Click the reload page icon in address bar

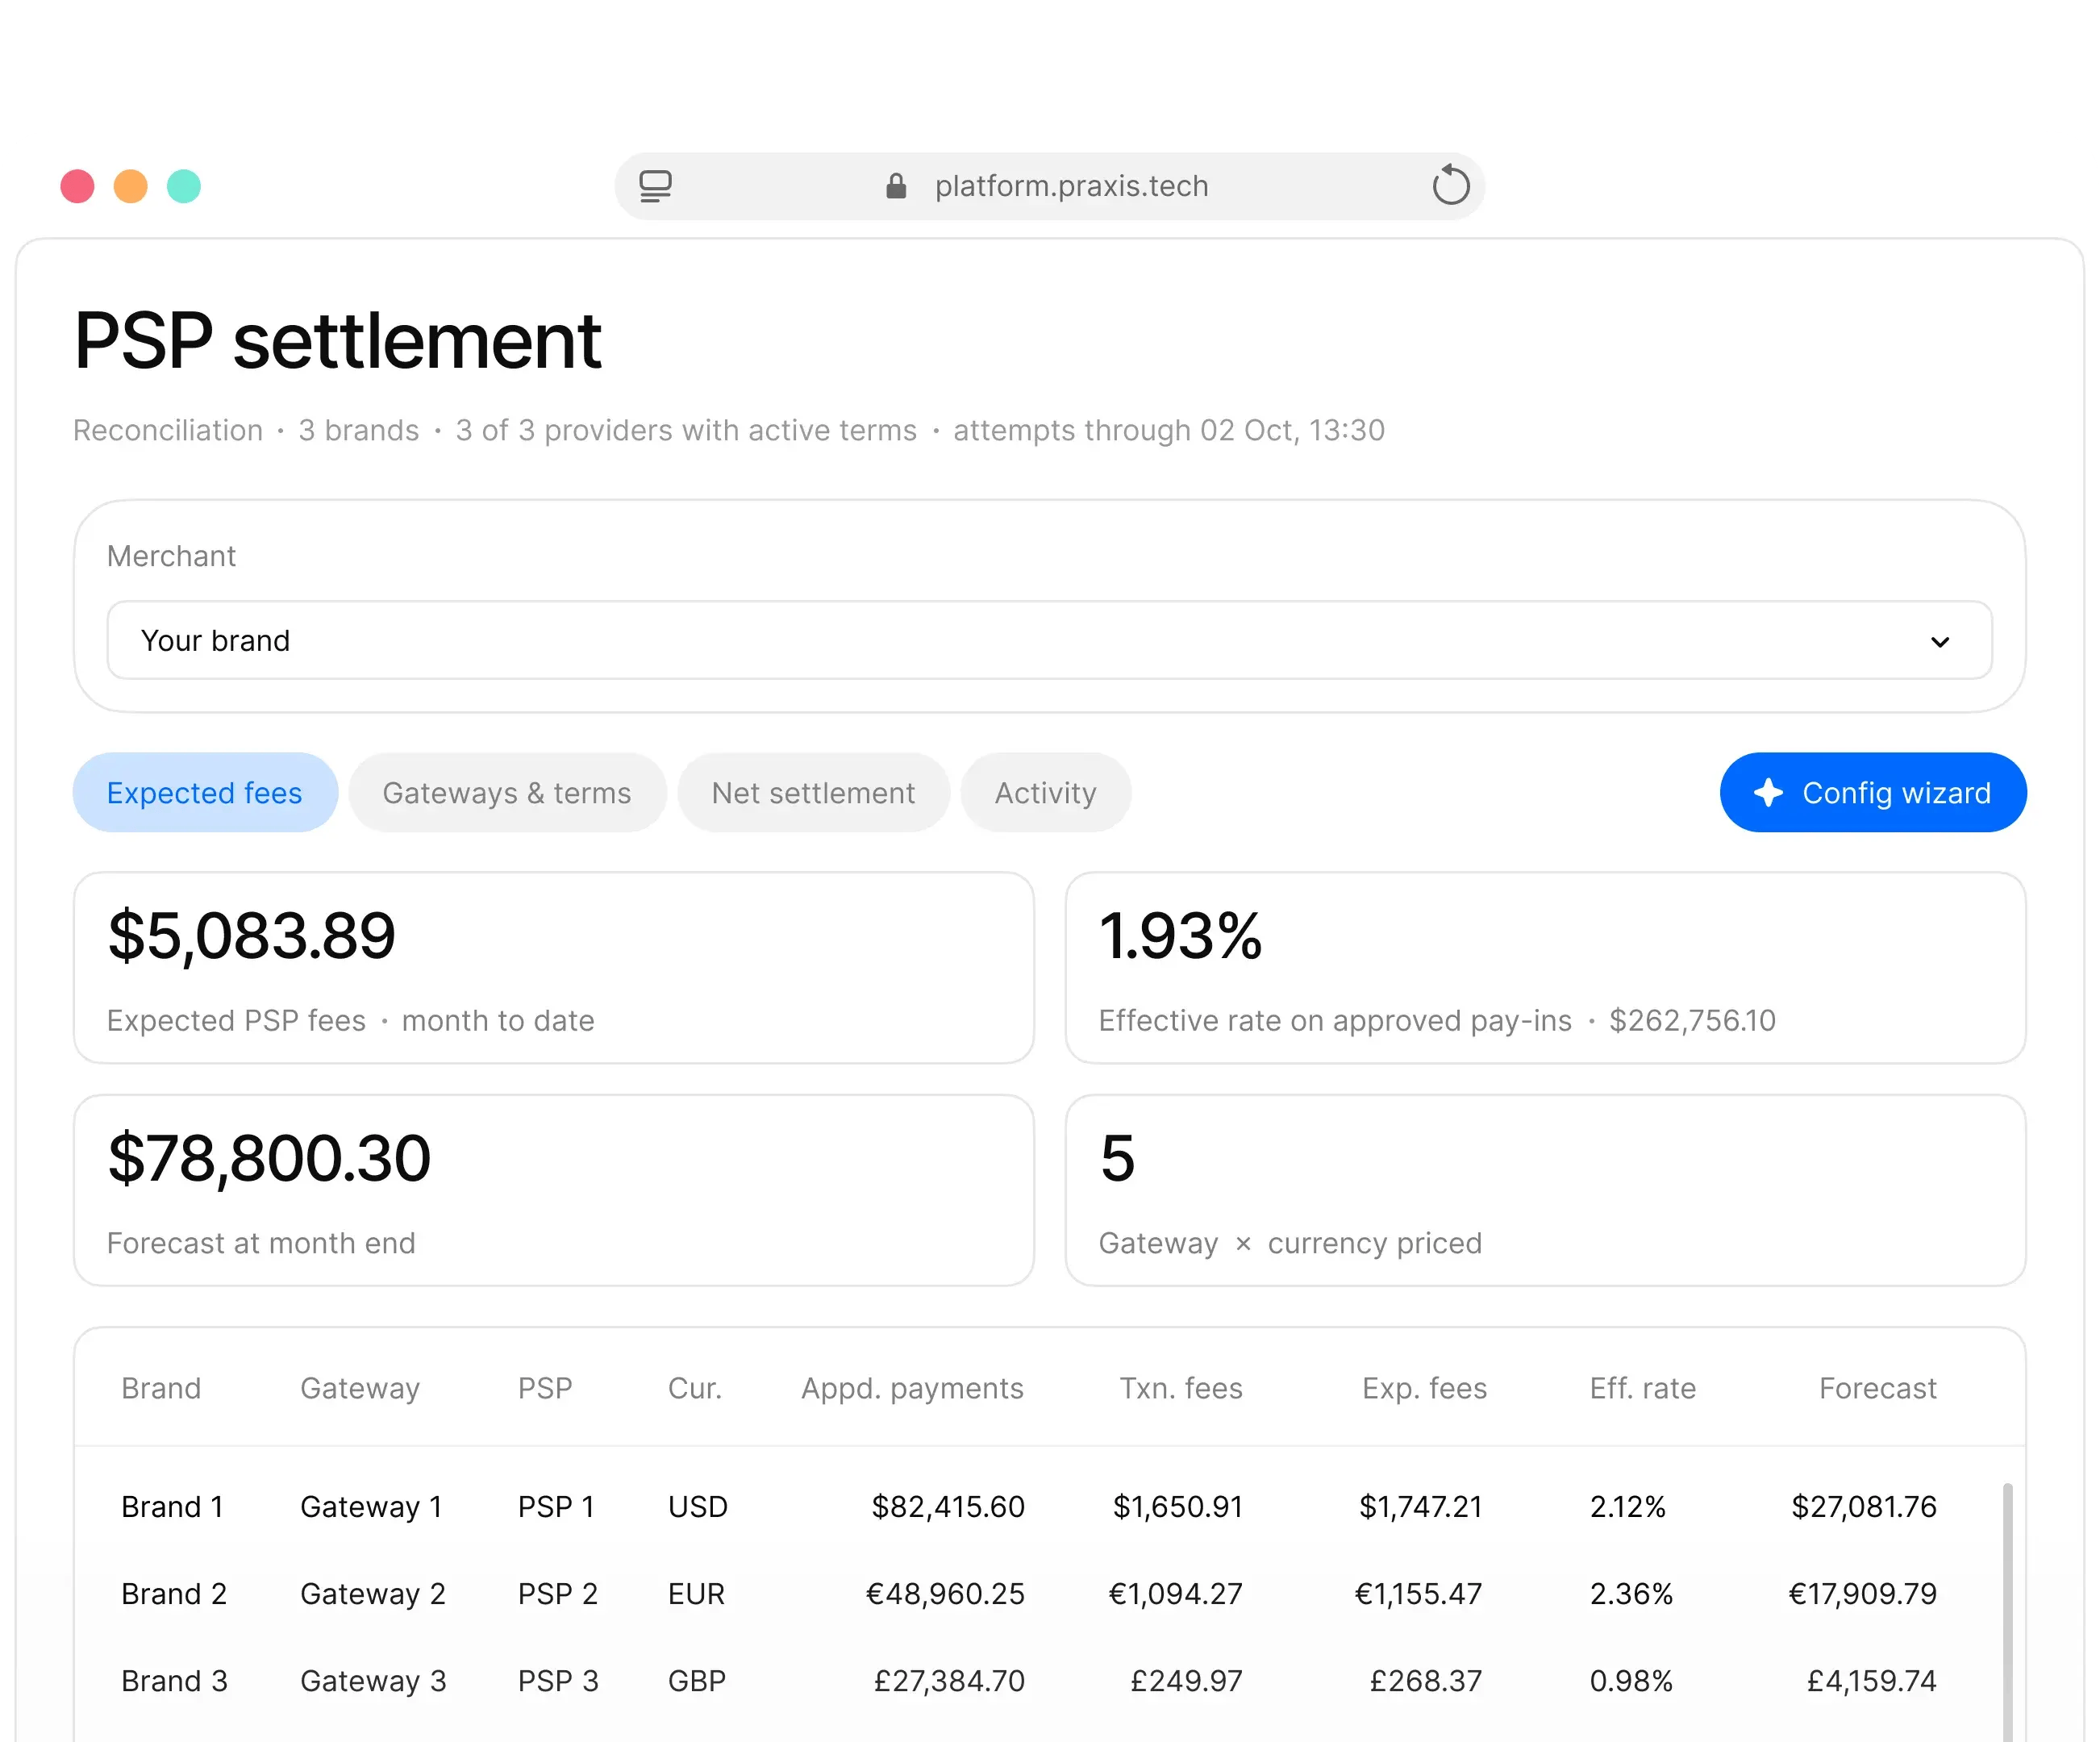point(1450,185)
